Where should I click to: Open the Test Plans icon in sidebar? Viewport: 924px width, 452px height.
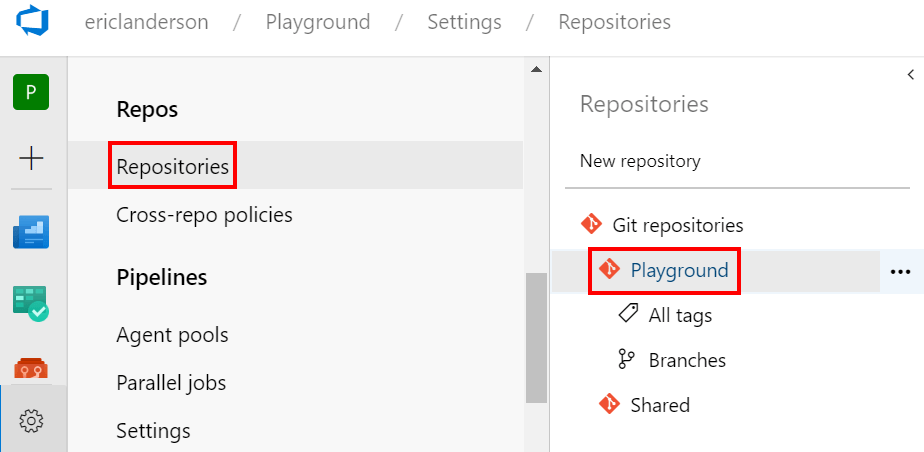pyautogui.click(x=31, y=303)
